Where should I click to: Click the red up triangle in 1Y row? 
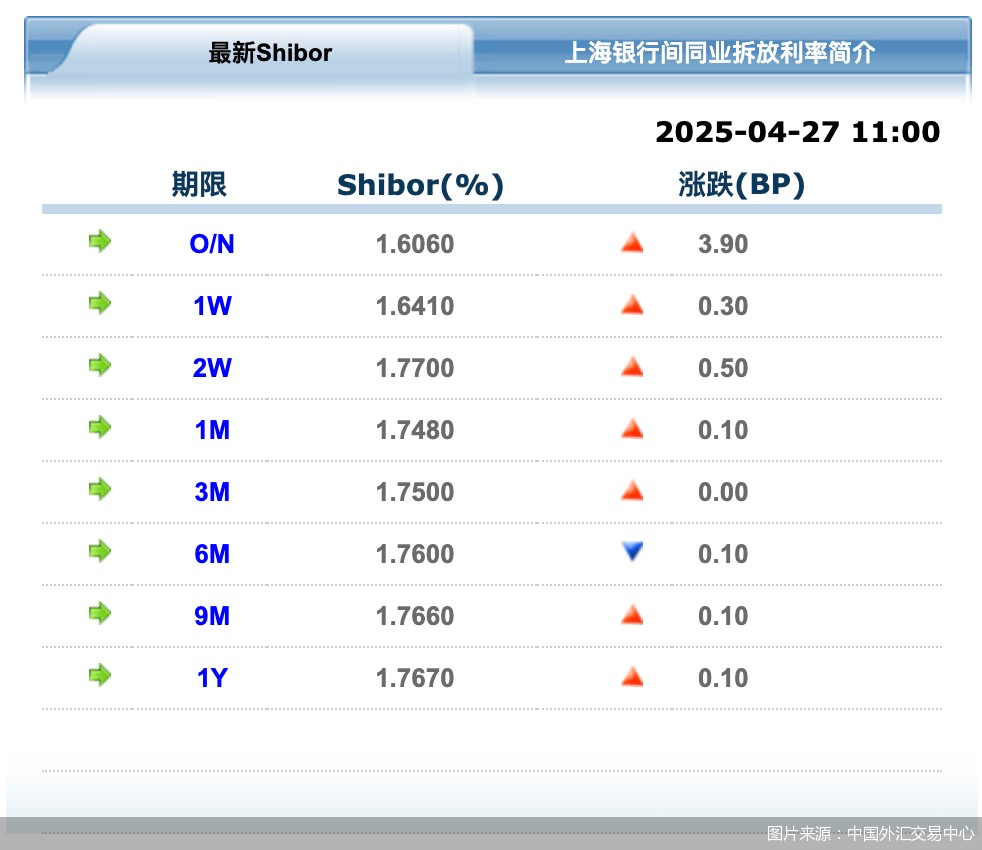tap(632, 676)
